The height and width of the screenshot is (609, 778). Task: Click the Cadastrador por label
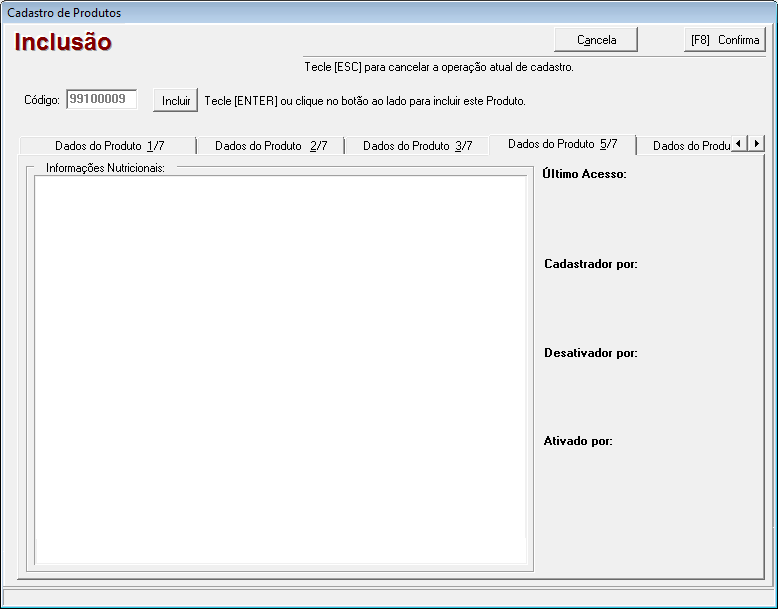pyautogui.click(x=591, y=264)
